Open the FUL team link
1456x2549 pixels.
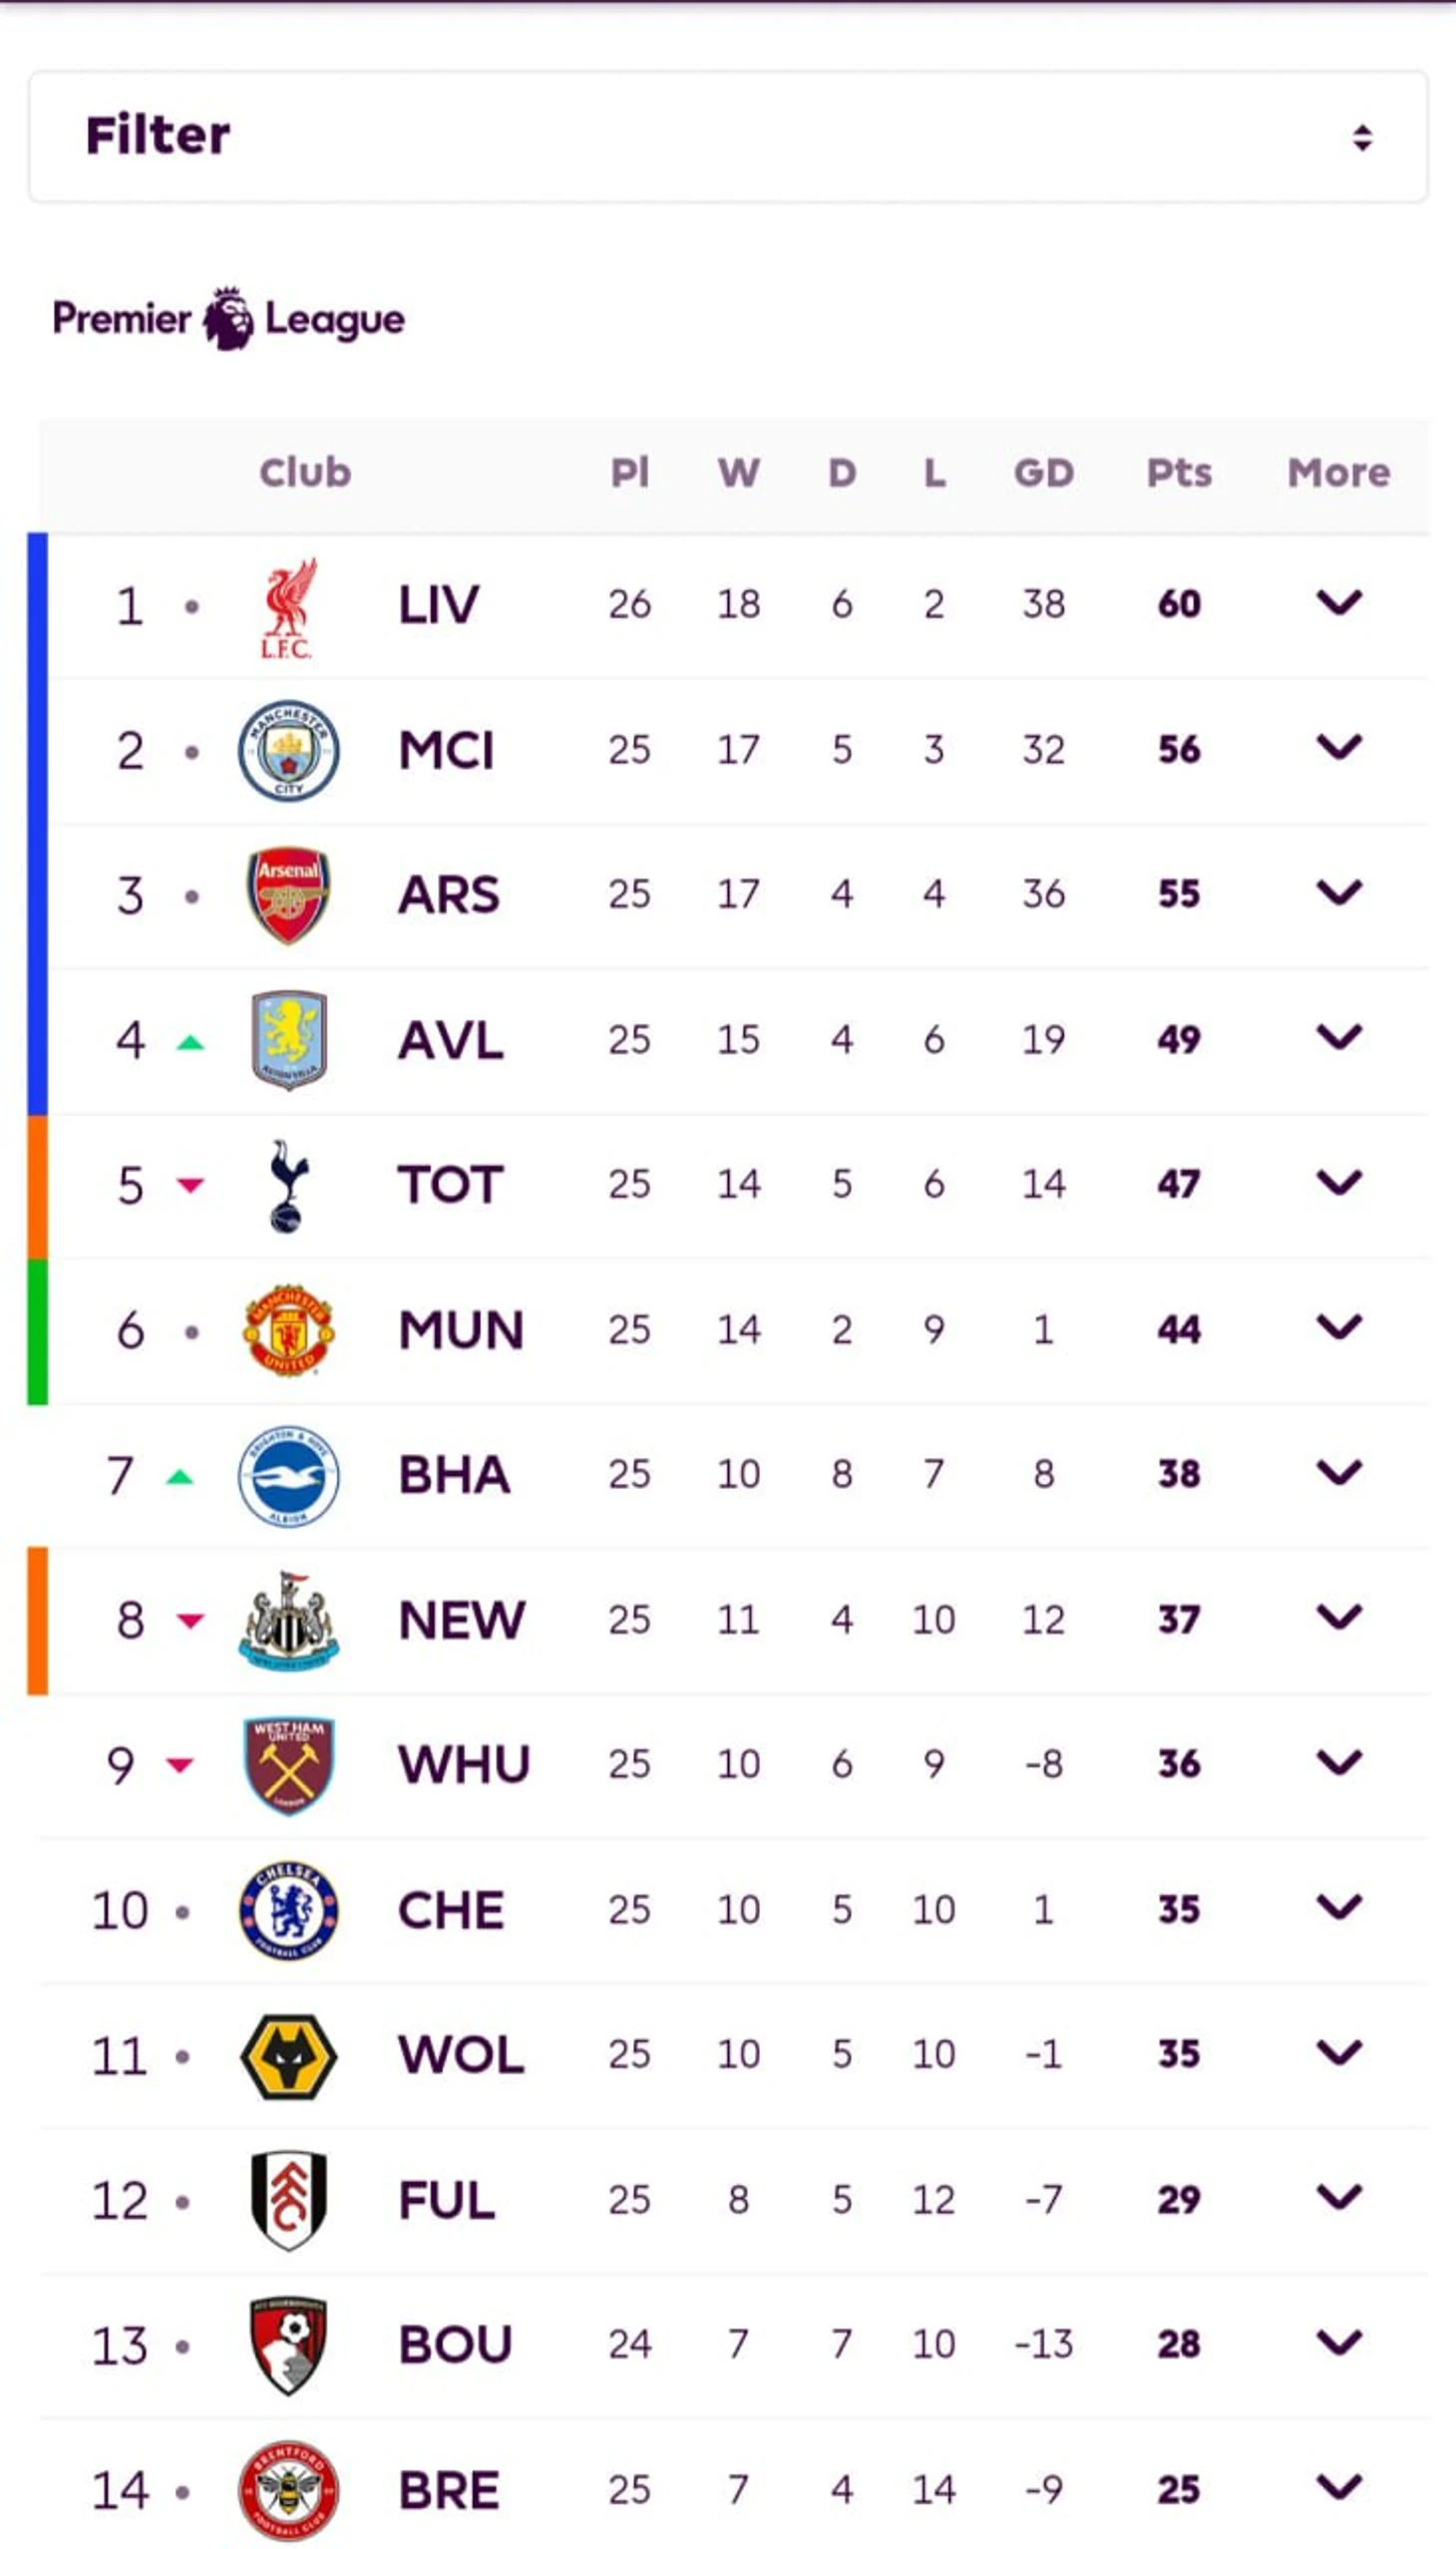coord(446,2200)
